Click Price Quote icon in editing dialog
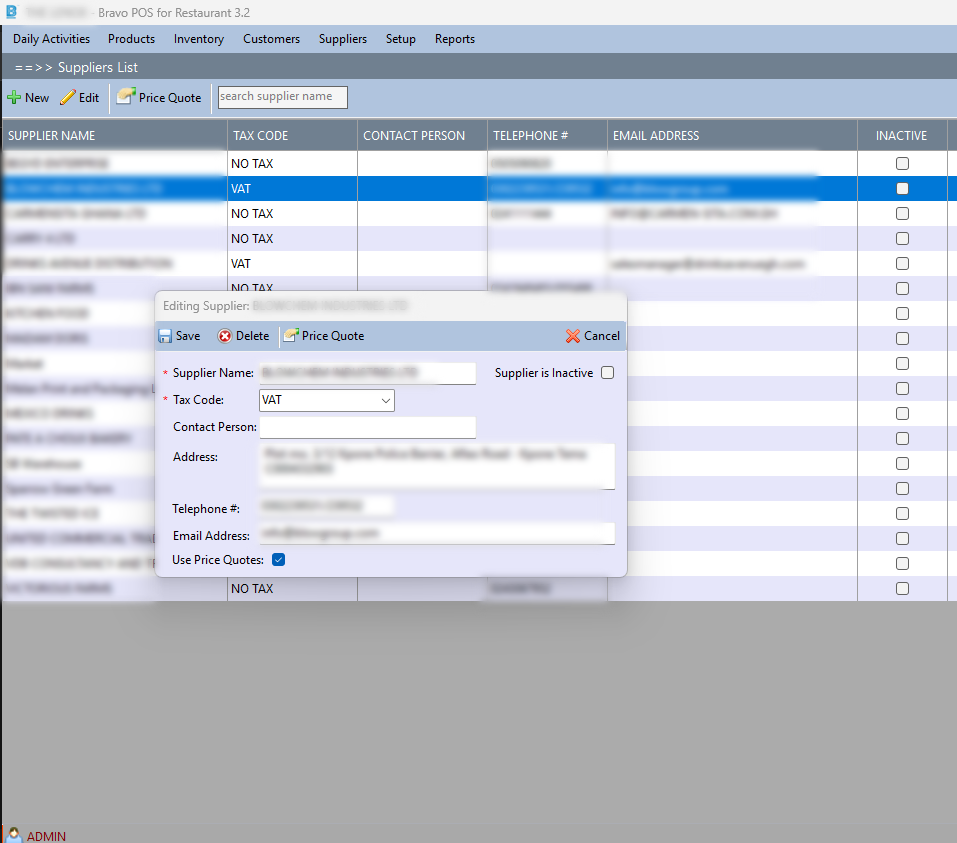Viewport: 957px width, 843px height. click(291, 336)
